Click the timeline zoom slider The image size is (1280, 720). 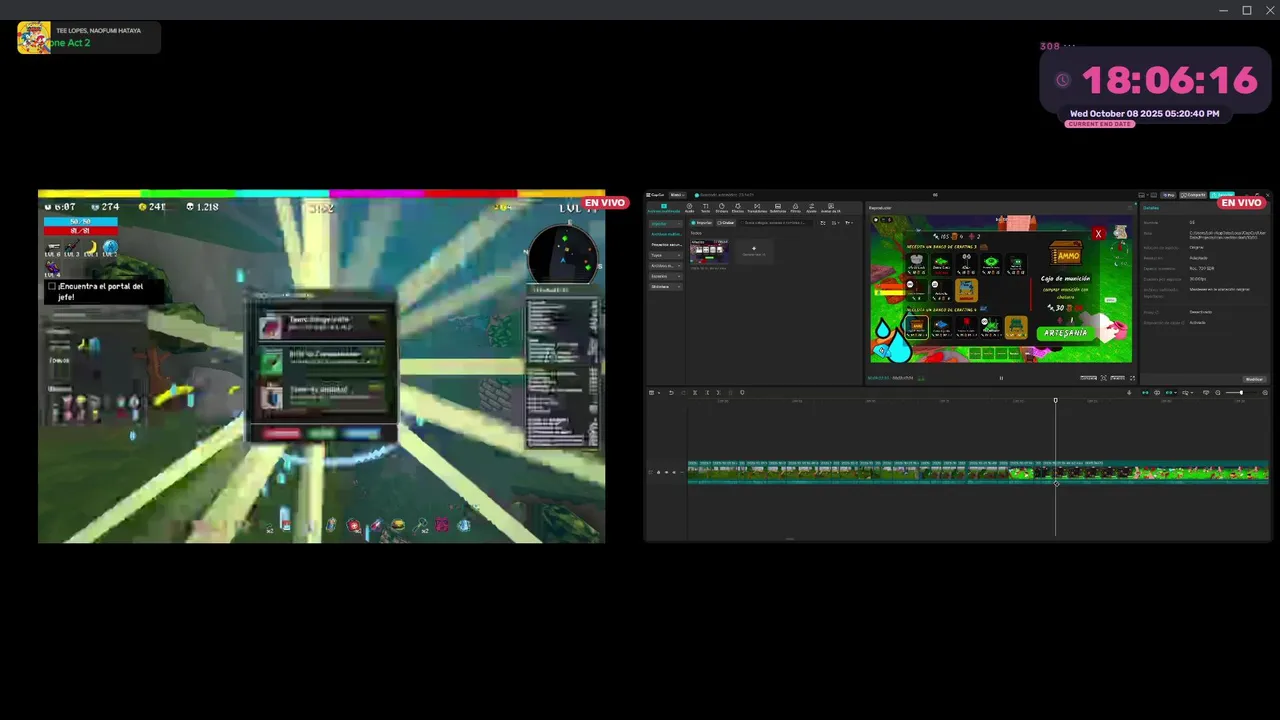[x=1241, y=392]
